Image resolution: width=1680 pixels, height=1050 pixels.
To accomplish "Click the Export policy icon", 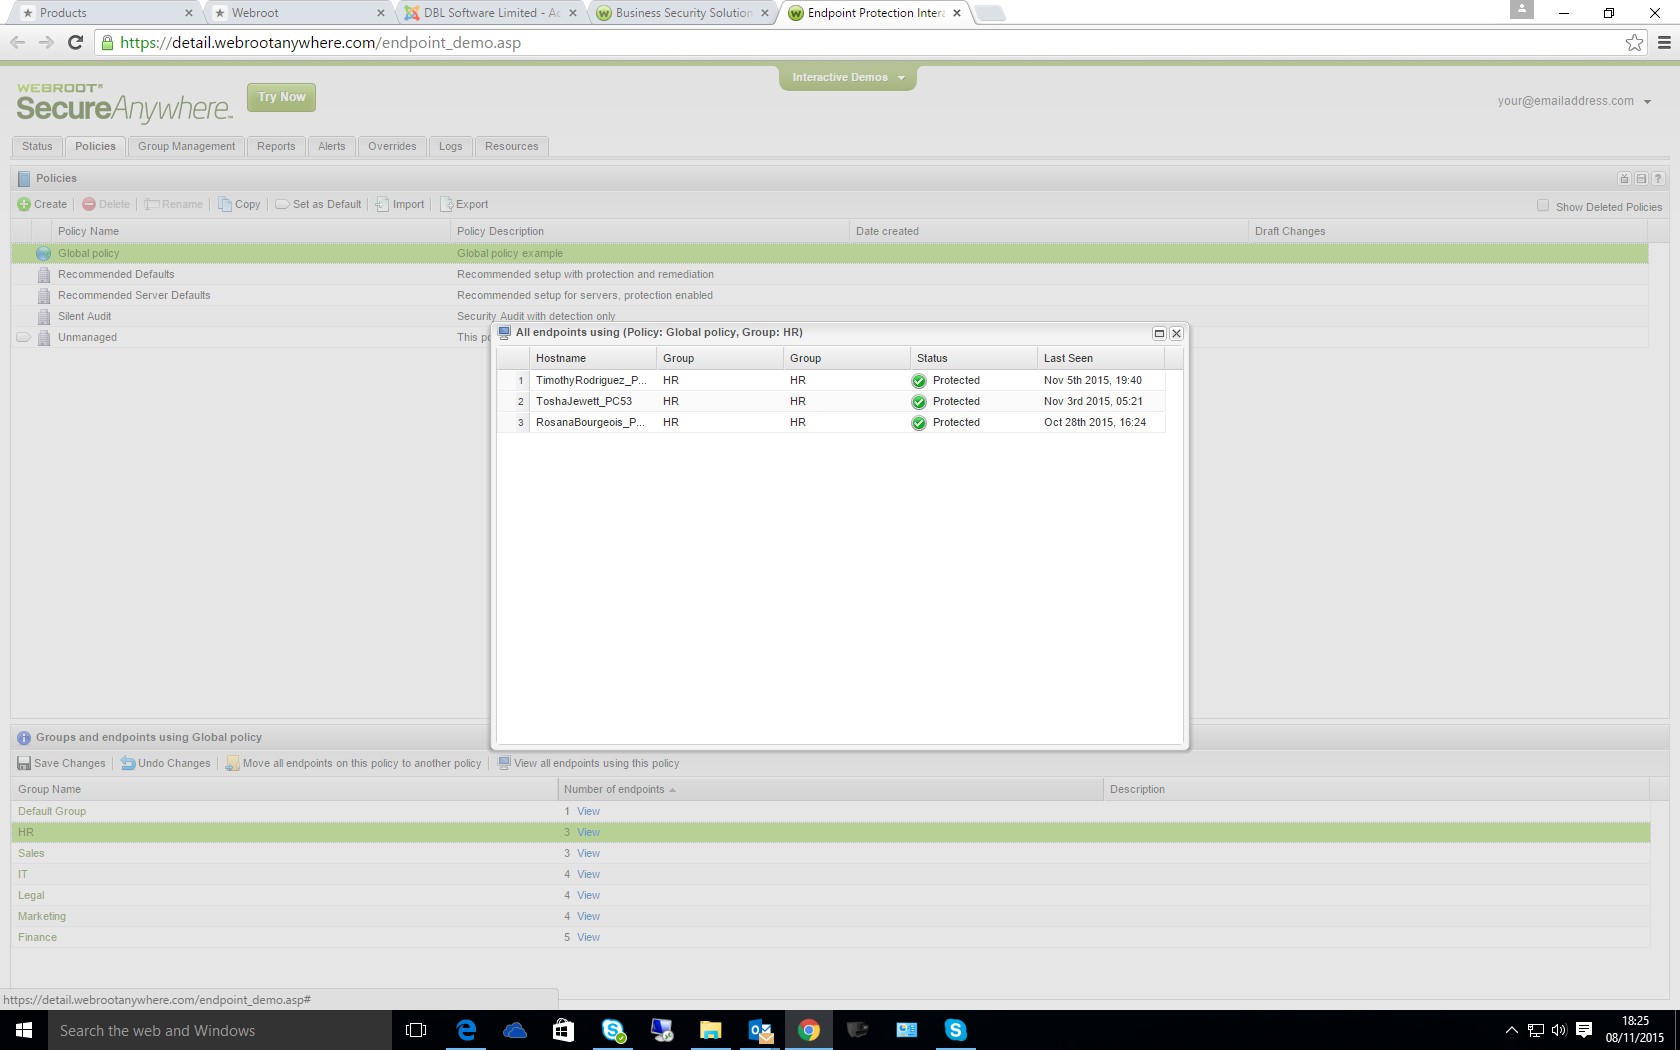I will point(447,204).
